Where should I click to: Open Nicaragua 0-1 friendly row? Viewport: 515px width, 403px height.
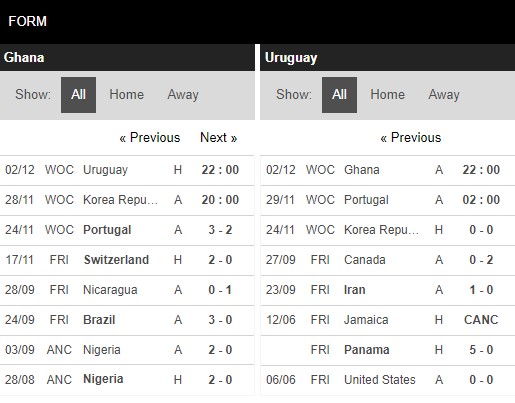click(x=127, y=290)
